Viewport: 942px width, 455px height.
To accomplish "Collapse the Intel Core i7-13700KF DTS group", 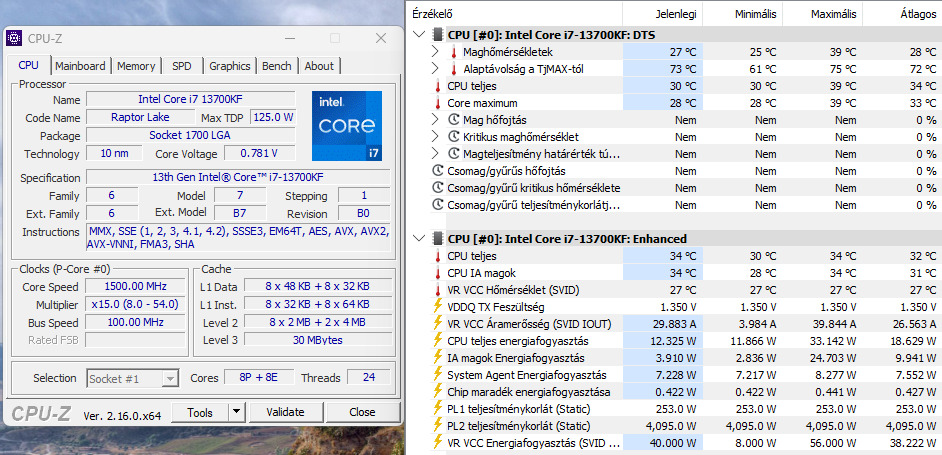I will click(x=419, y=35).
